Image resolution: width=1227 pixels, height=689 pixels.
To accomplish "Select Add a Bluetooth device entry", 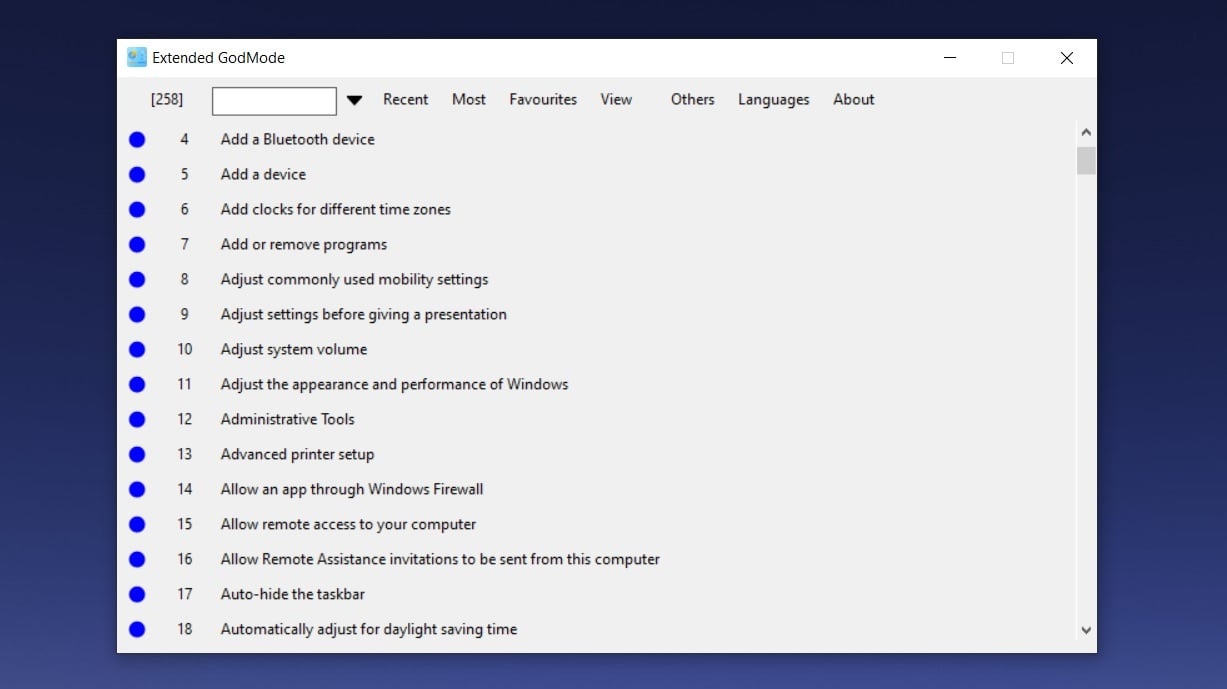I will pos(298,139).
